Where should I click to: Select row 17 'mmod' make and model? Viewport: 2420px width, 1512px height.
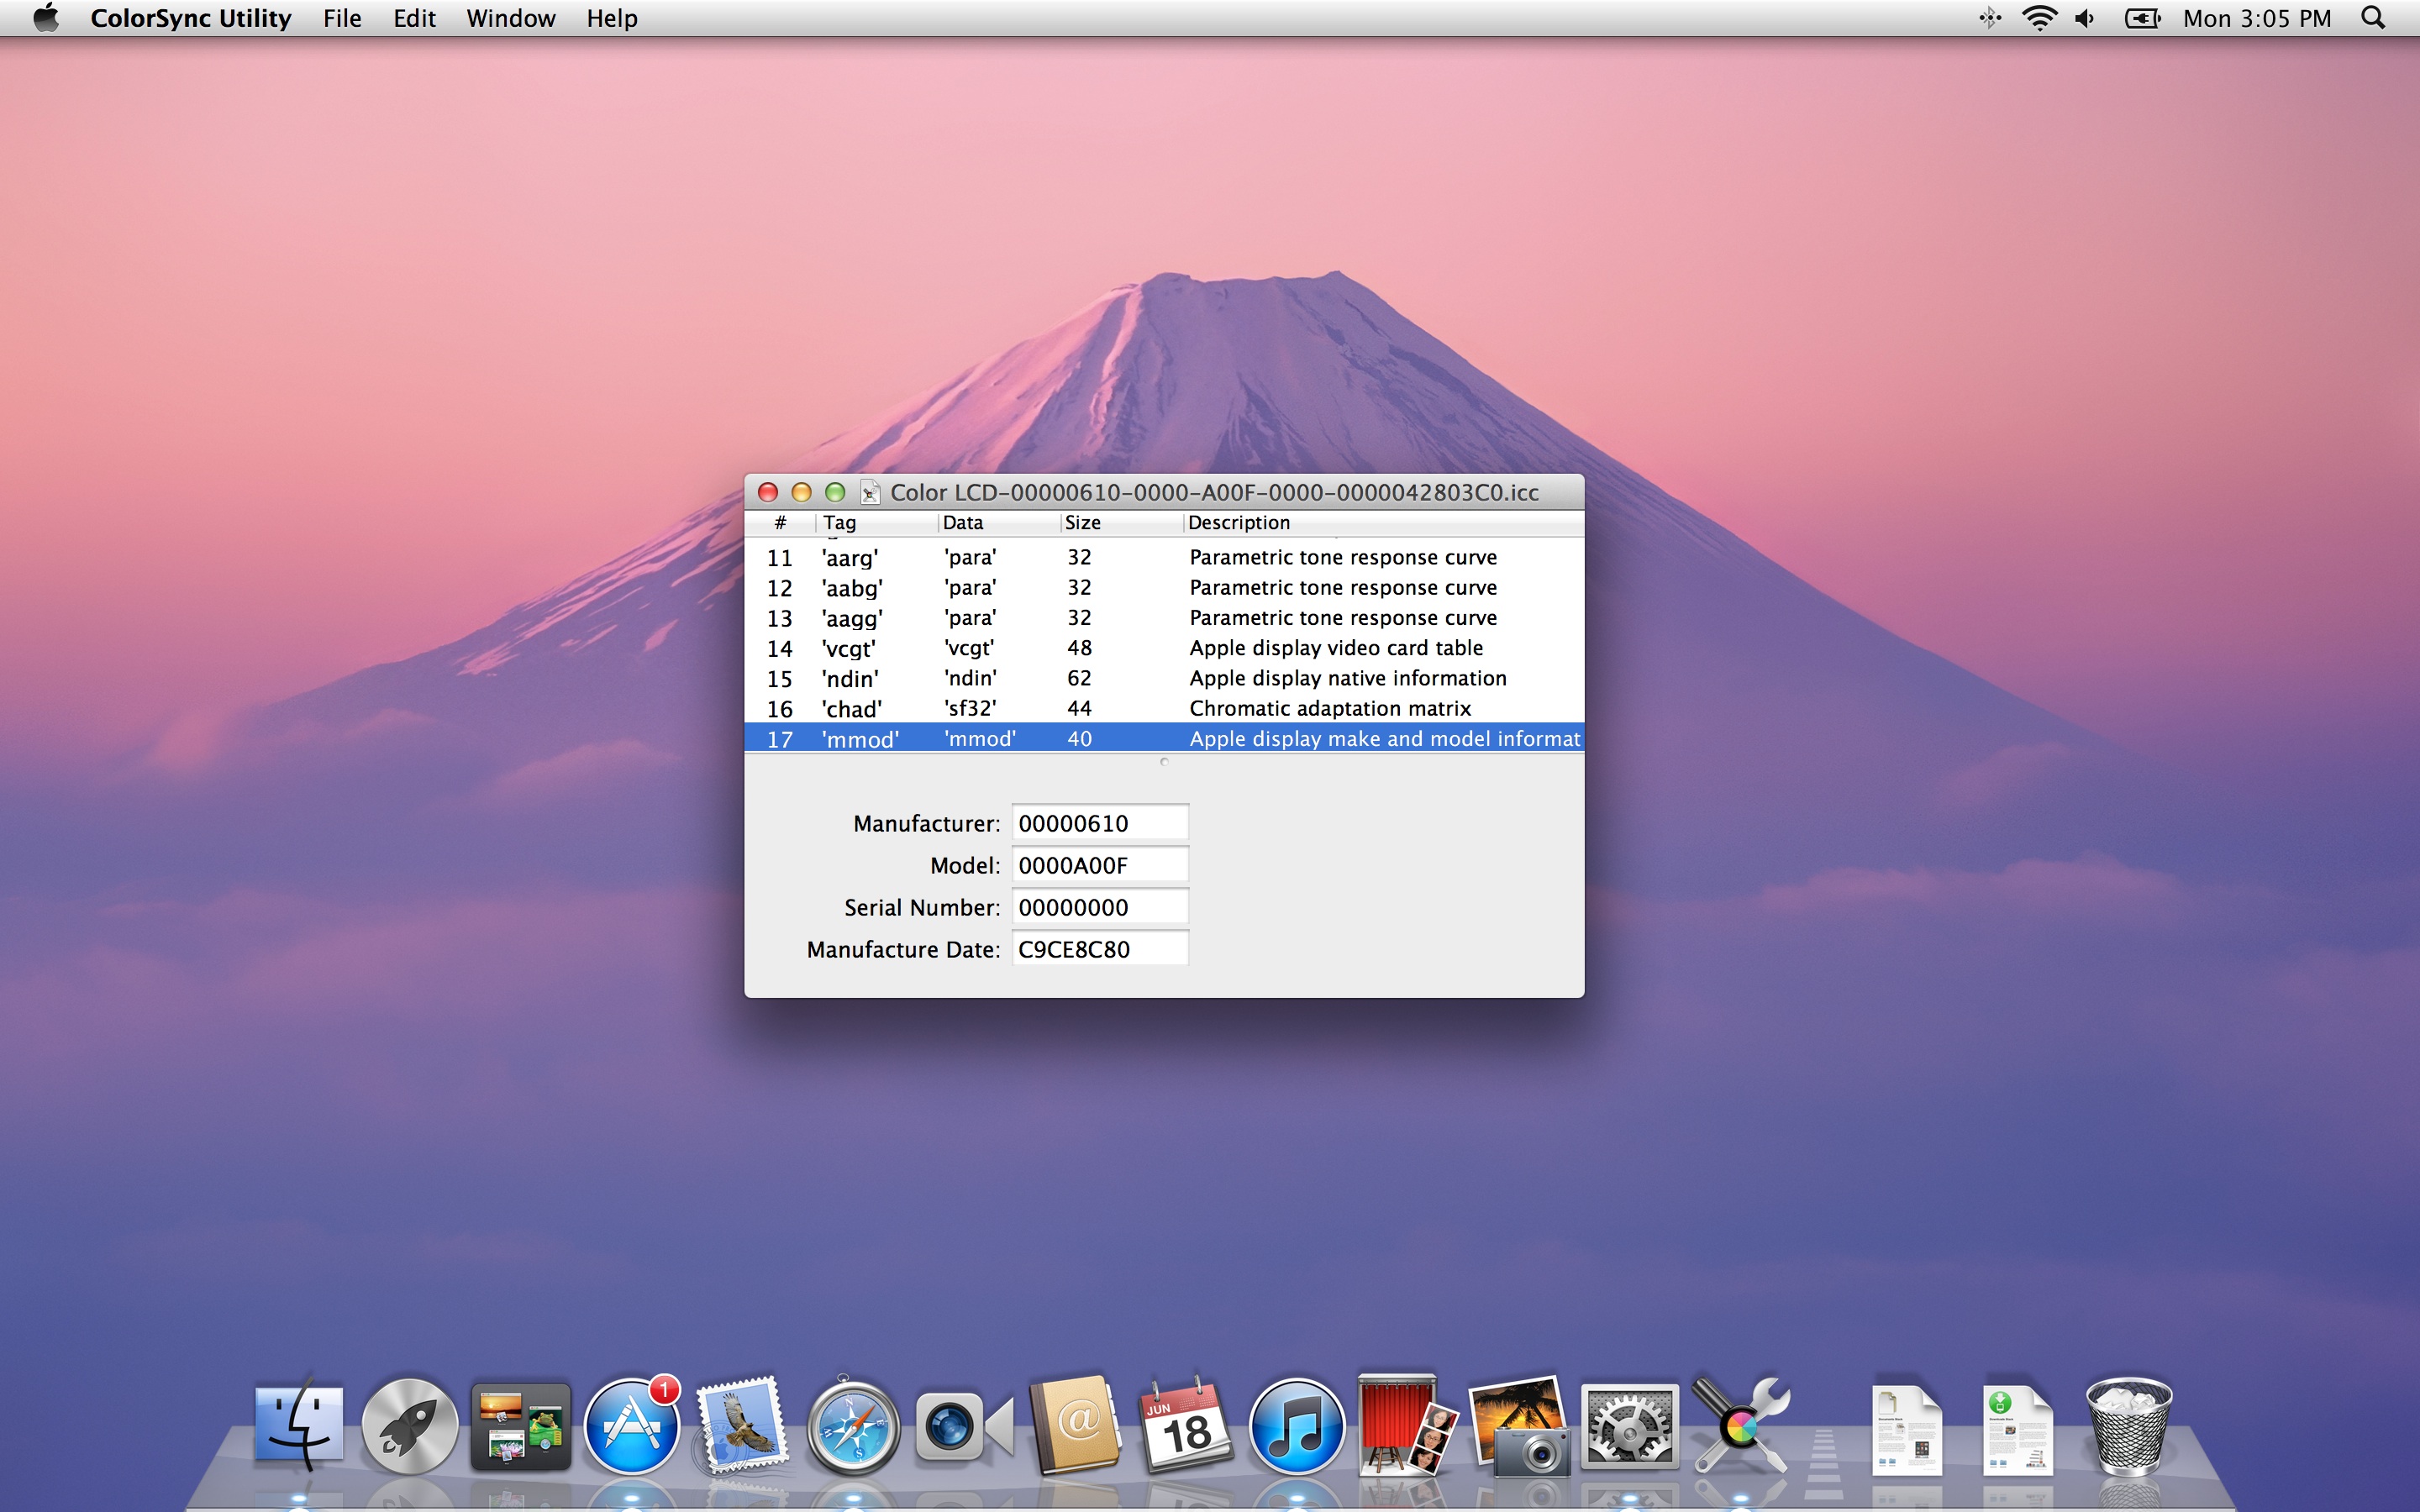point(1164,738)
